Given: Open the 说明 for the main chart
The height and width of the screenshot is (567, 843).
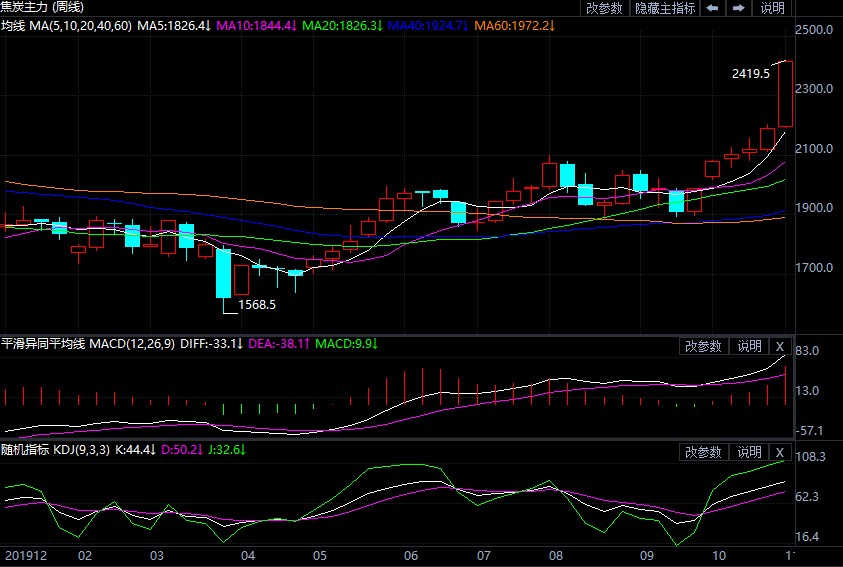Looking at the screenshot, I should coord(773,8).
